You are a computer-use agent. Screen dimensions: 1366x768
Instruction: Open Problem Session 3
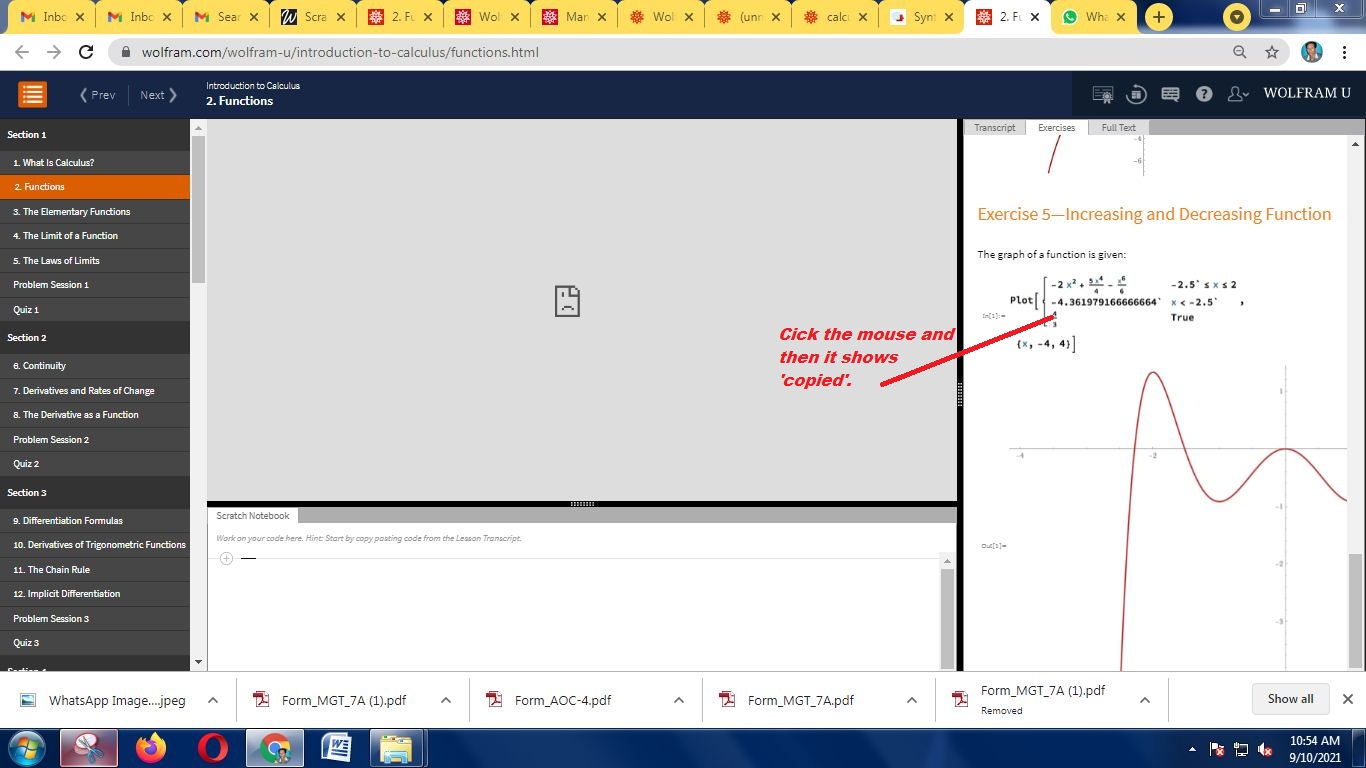coord(95,619)
